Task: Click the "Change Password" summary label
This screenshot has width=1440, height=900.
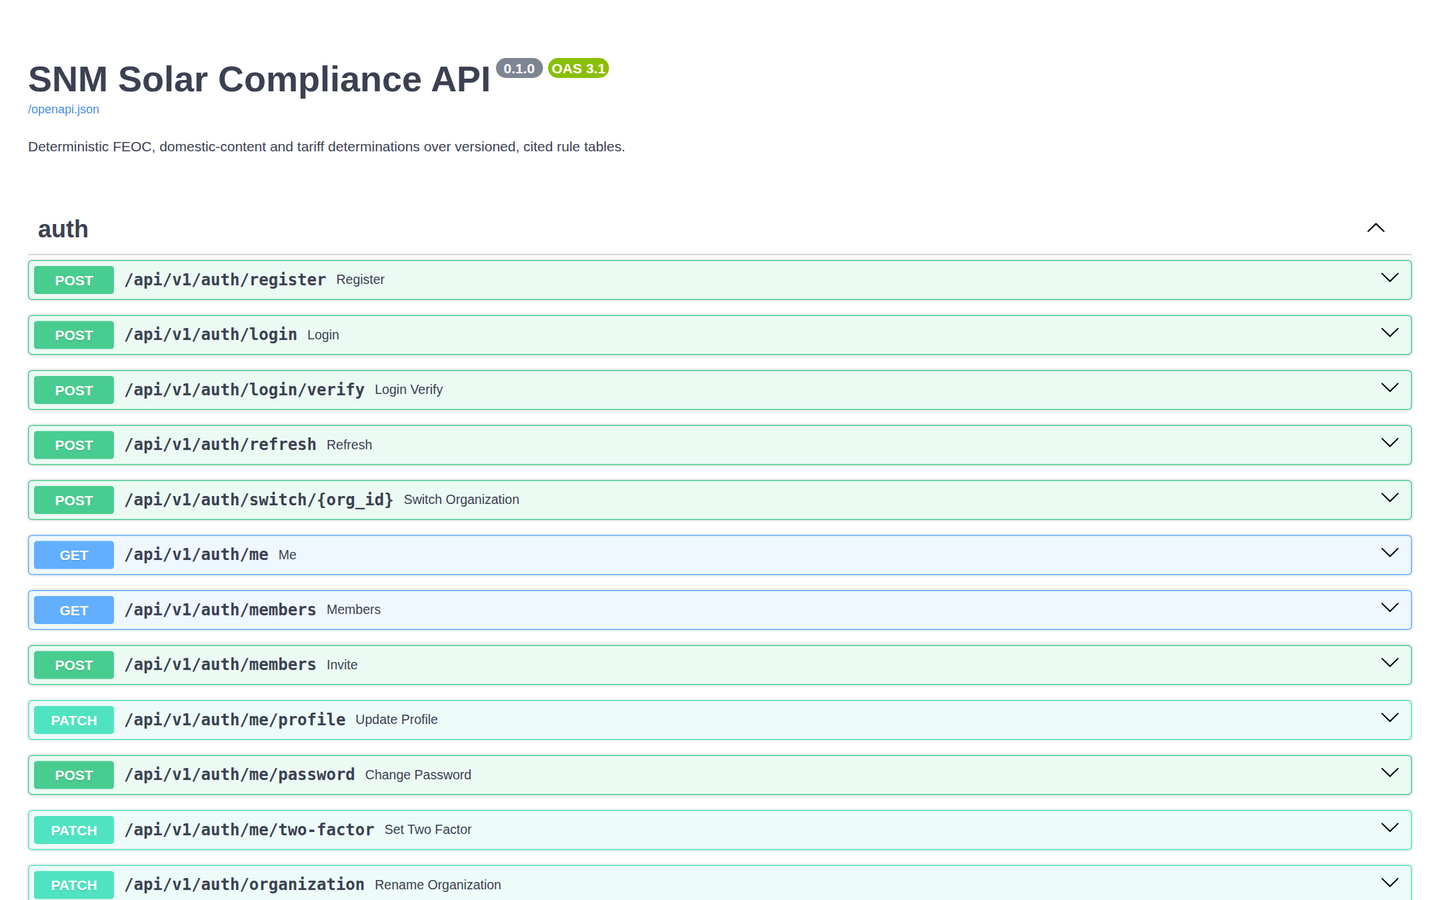Action: (418, 775)
